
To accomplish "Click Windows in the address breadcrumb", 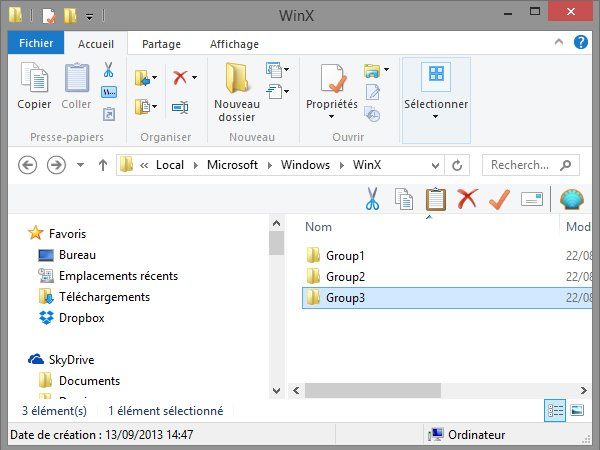I will (x=305, y=165).
